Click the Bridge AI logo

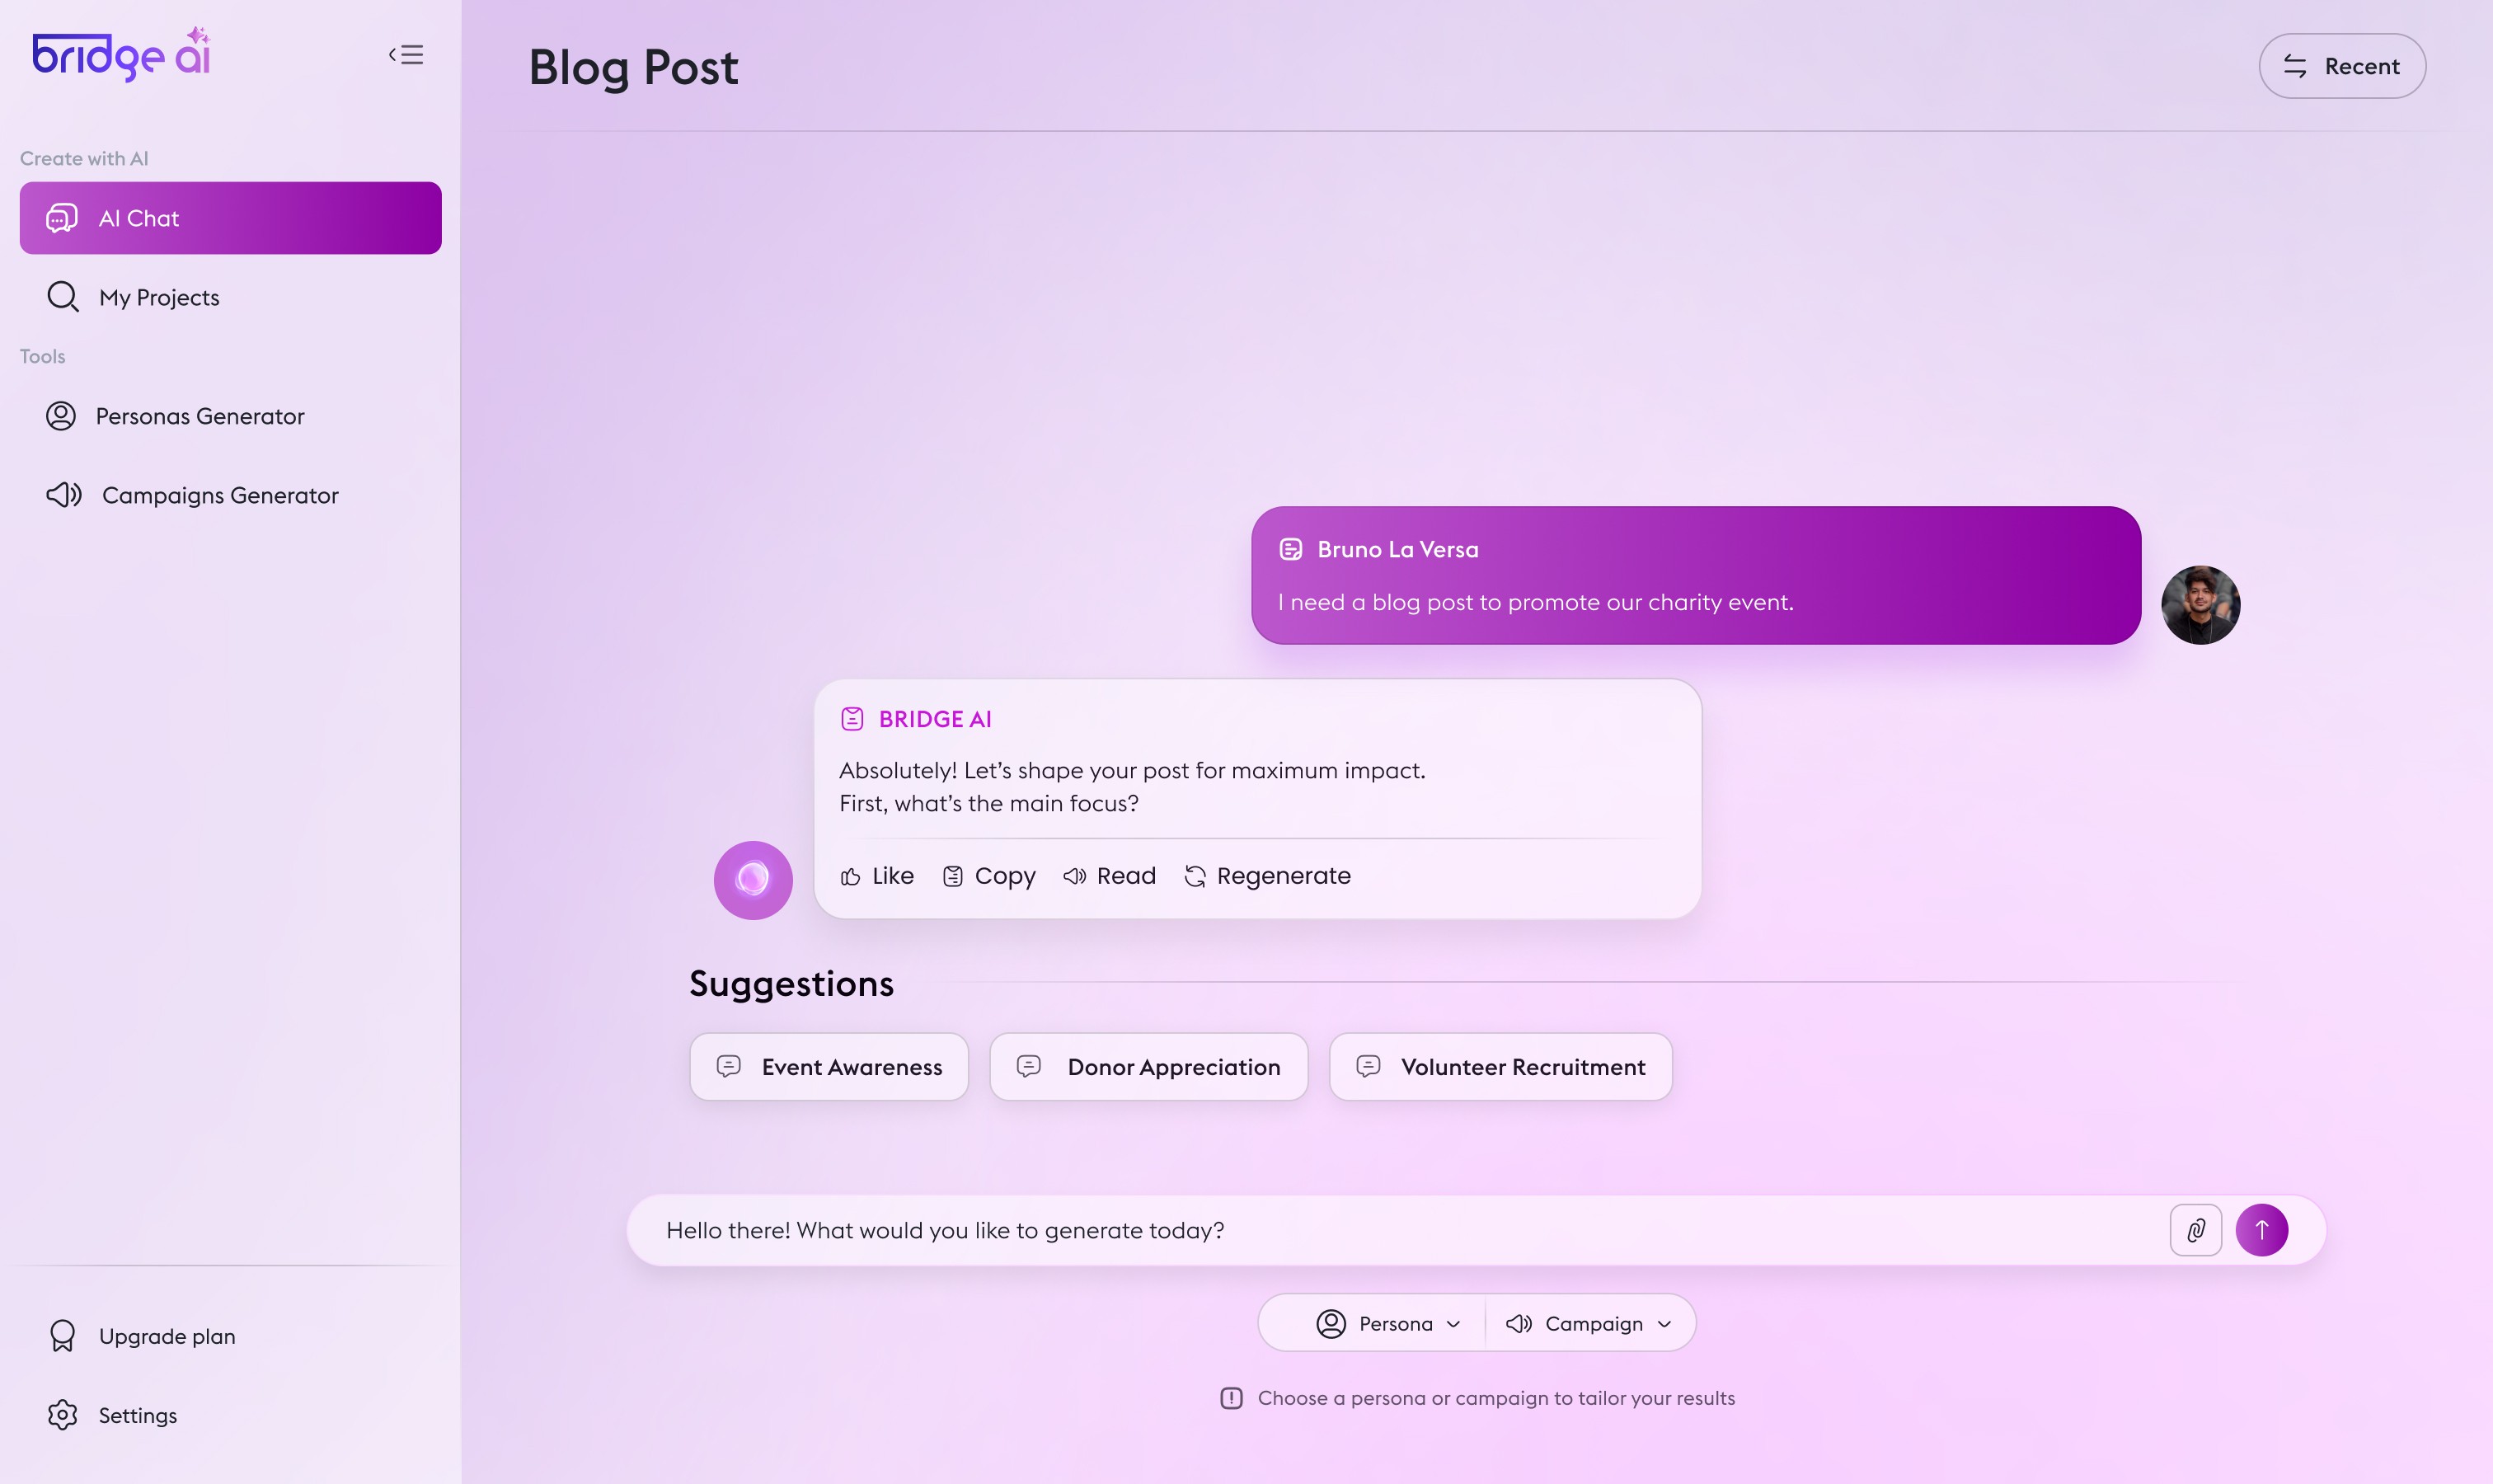122,55
